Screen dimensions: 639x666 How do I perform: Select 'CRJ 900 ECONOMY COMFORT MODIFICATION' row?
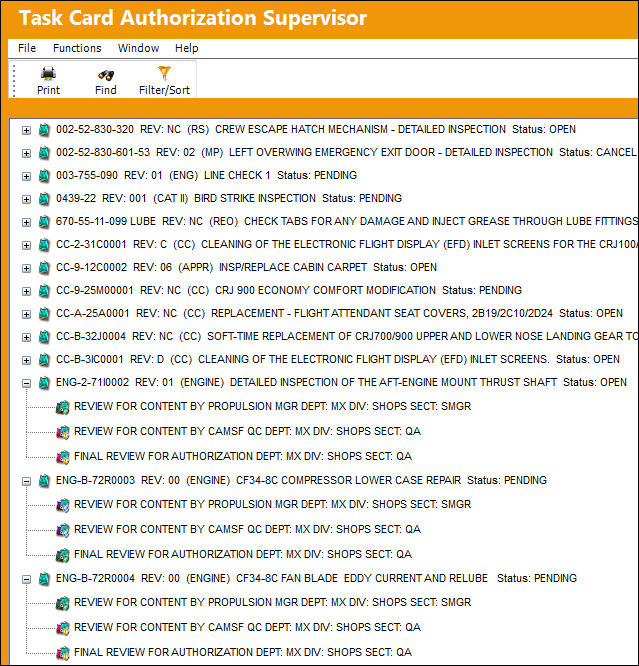pyautogui.click(x=289, y=290)
